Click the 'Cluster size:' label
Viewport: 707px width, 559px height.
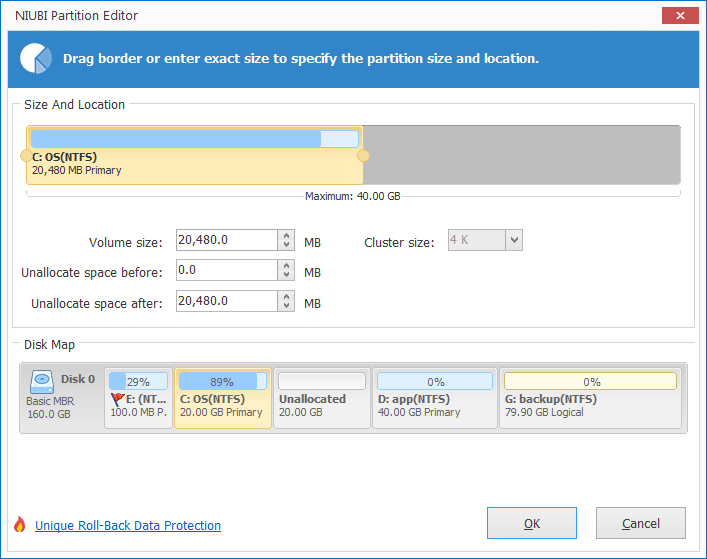(399, 243)
